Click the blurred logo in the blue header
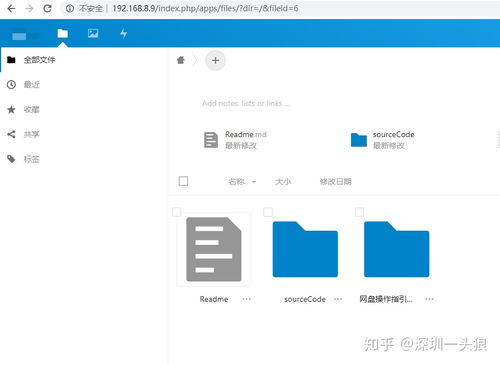 26,36
